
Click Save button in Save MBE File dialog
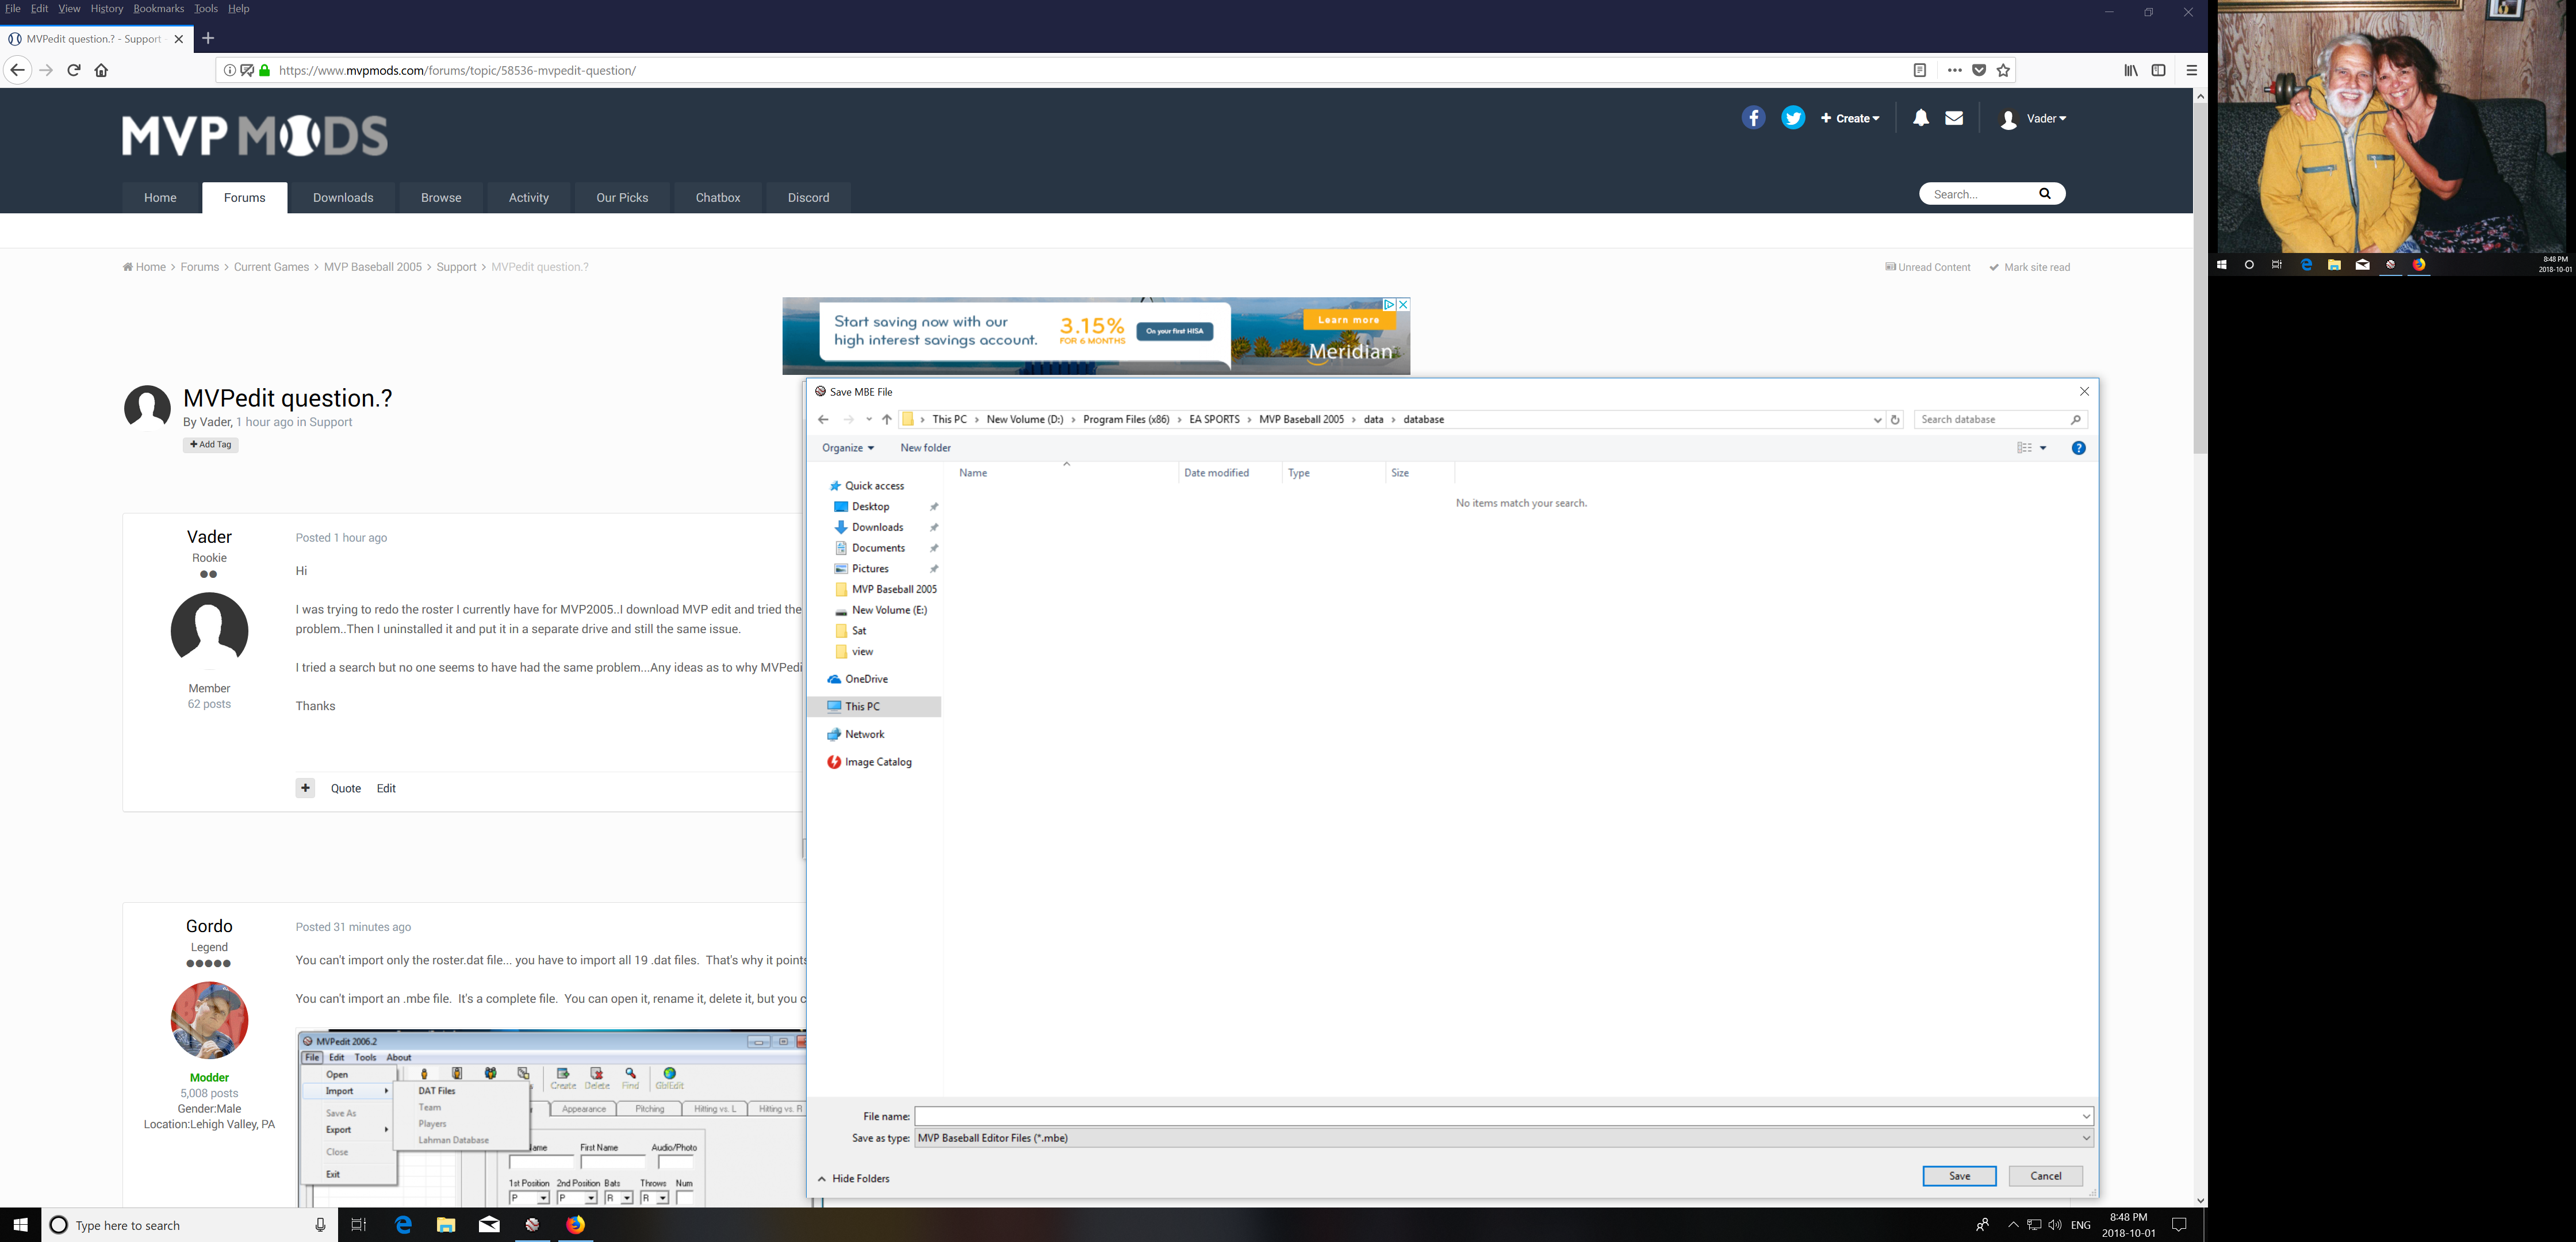(x=1959, y=1176)
